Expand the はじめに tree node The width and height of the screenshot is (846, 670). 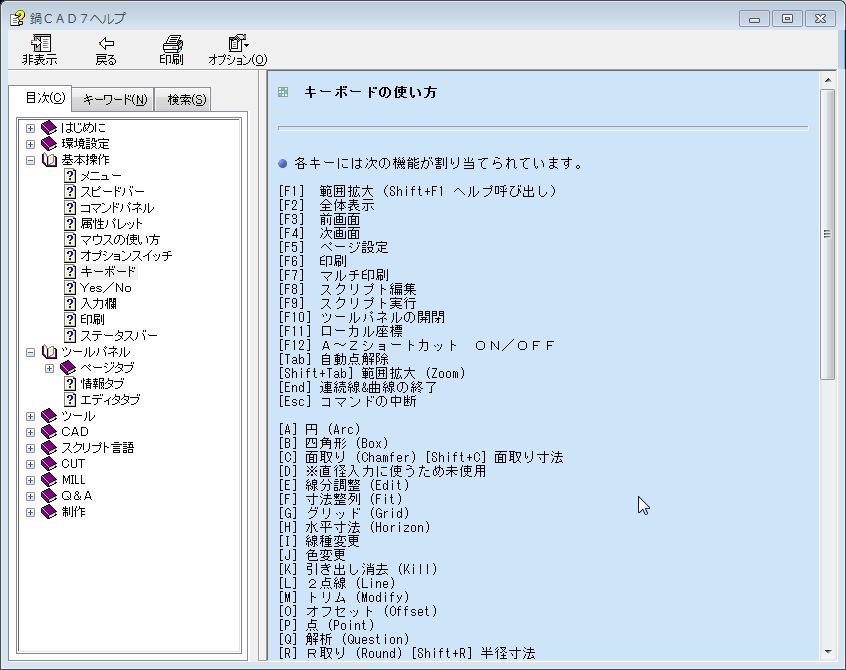pyautogui.click(x=30, y=128)
